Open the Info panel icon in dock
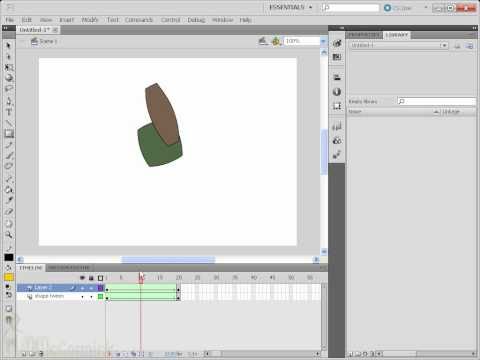The width and height of the screenshot is (480, 360). (x=337, y=92)
